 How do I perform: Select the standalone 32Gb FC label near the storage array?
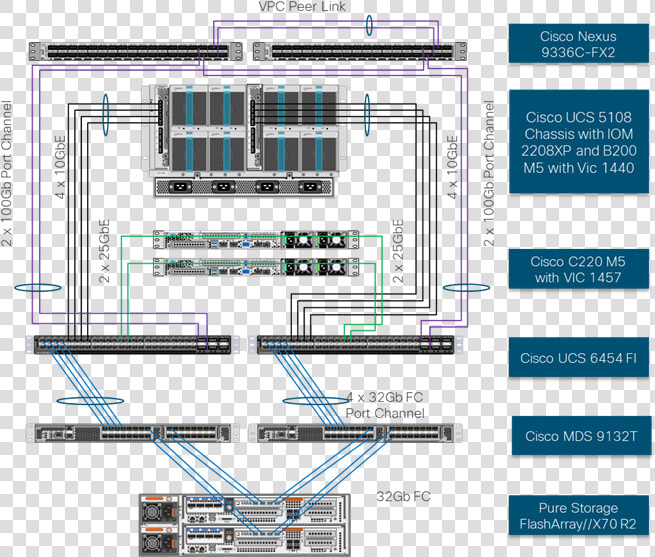pos(403,496)
